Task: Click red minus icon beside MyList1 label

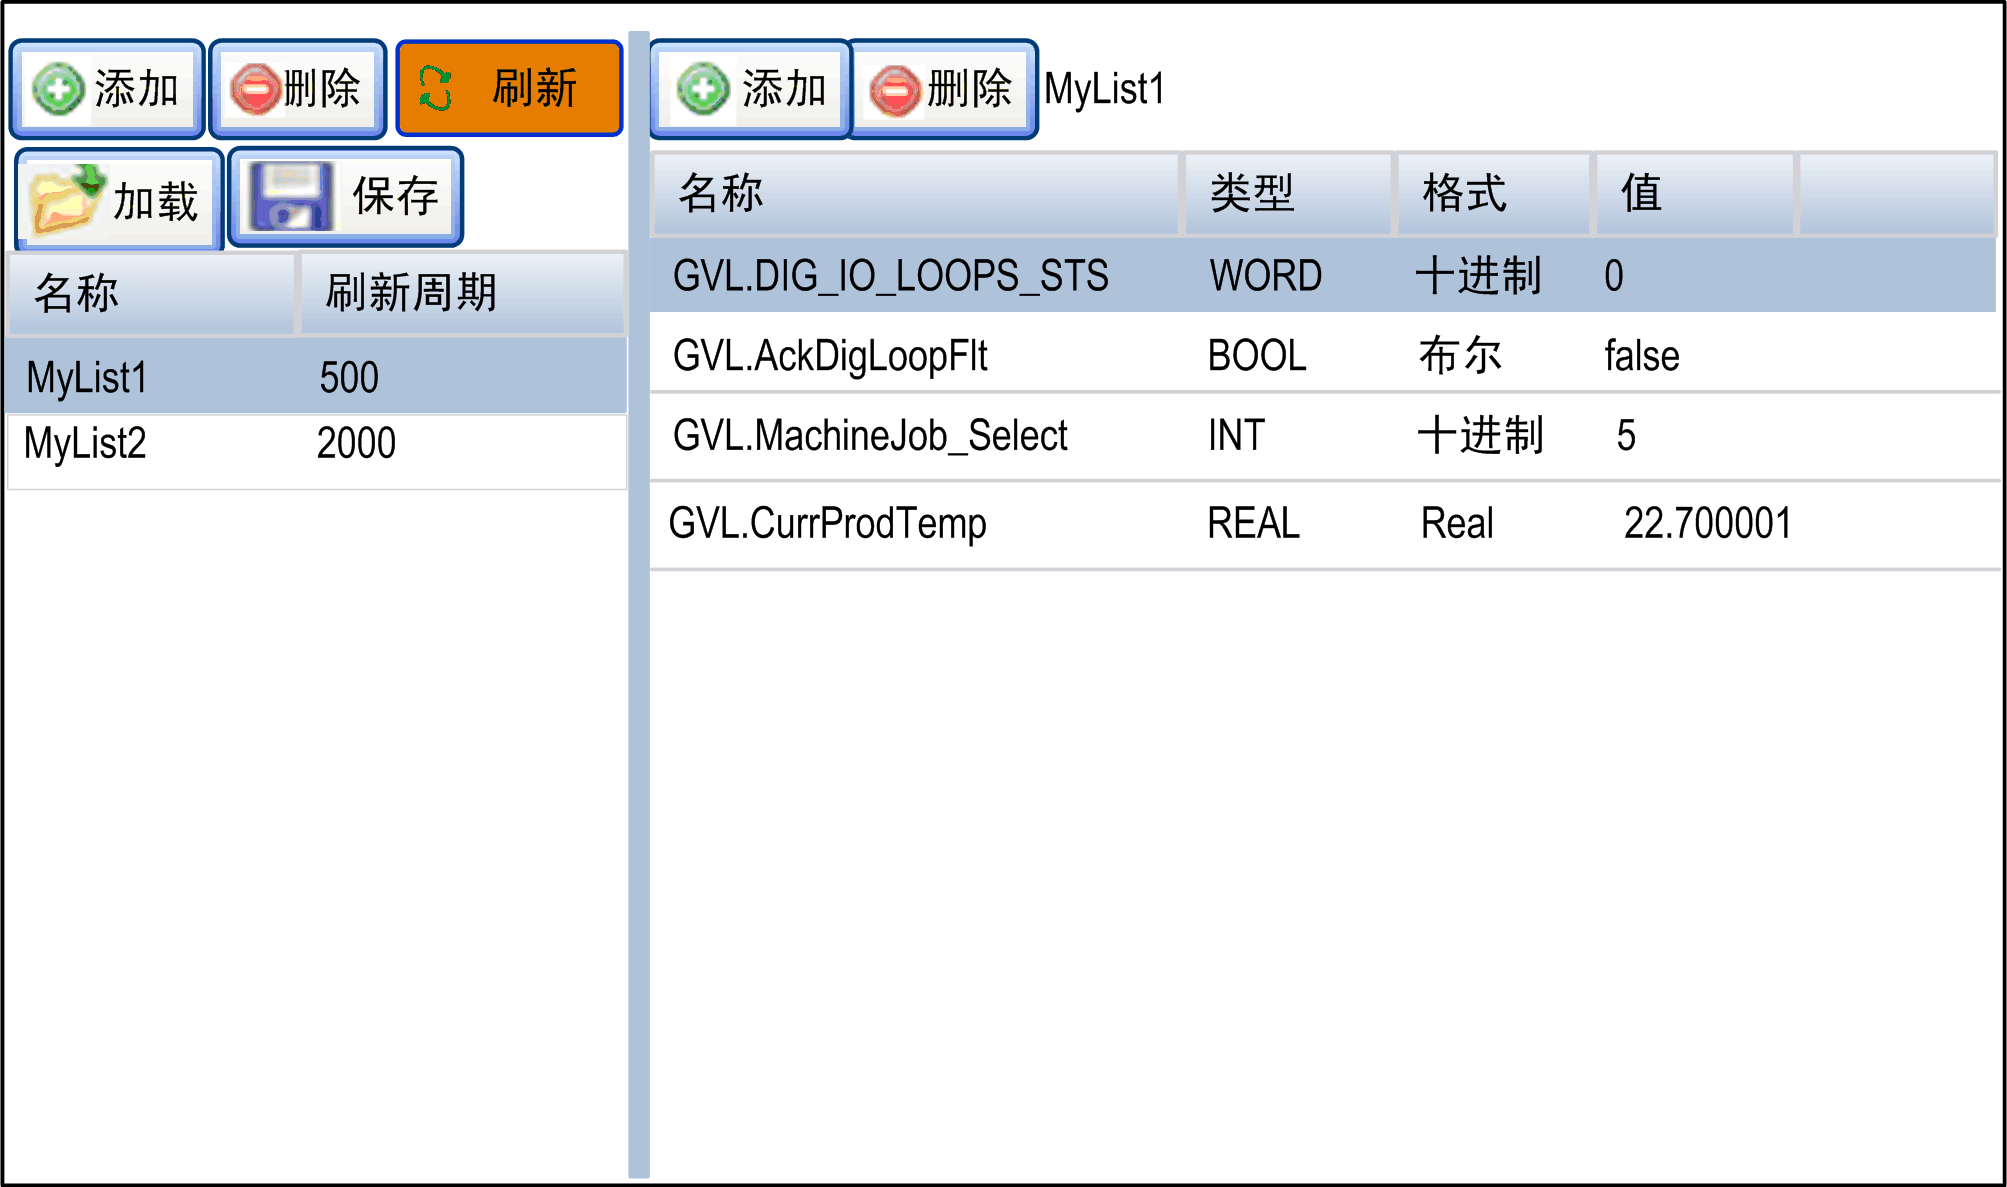Action: tap(894, 91)
